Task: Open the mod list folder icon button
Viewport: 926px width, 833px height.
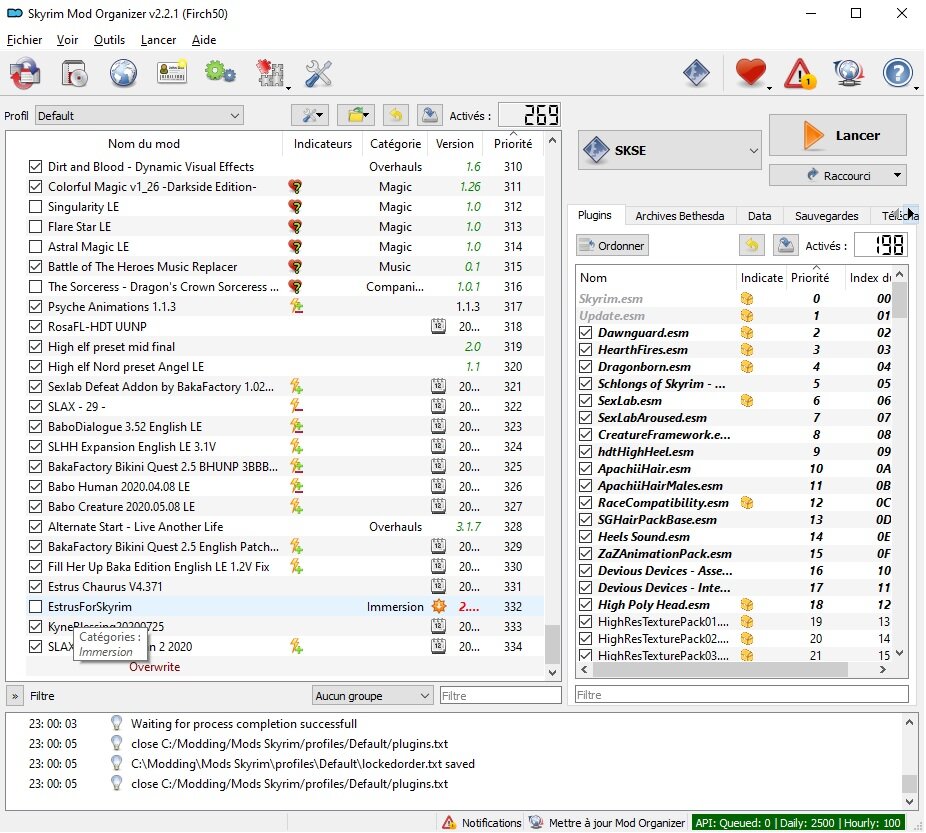Action: pyautogui.click(x=358, y=115)
